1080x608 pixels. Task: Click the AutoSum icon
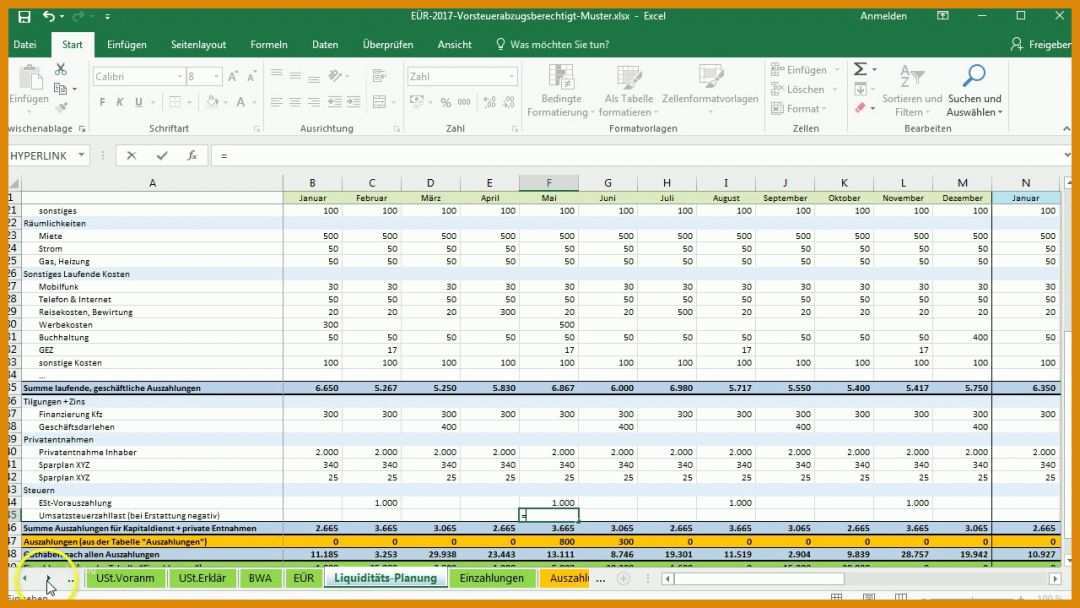[860, 68]
